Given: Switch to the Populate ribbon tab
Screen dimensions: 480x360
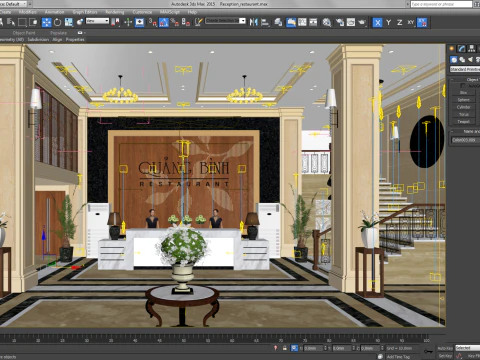Looking at the screenshot, I should [59, 33].
